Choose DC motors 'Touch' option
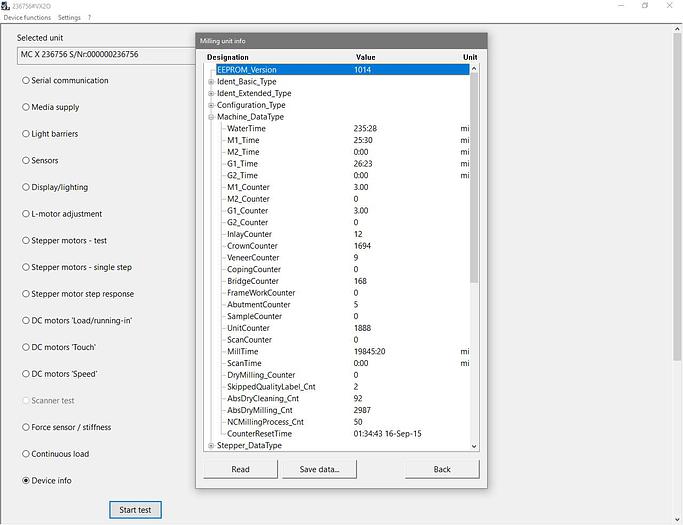This screenshot has height=525, width=683. [x=26, y=347]
